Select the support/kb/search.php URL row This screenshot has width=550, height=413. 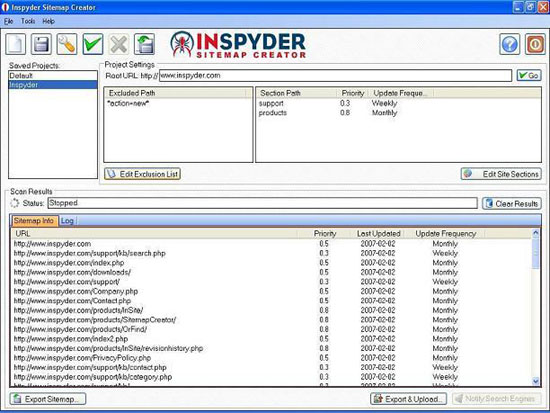click(x=272, y=253)
